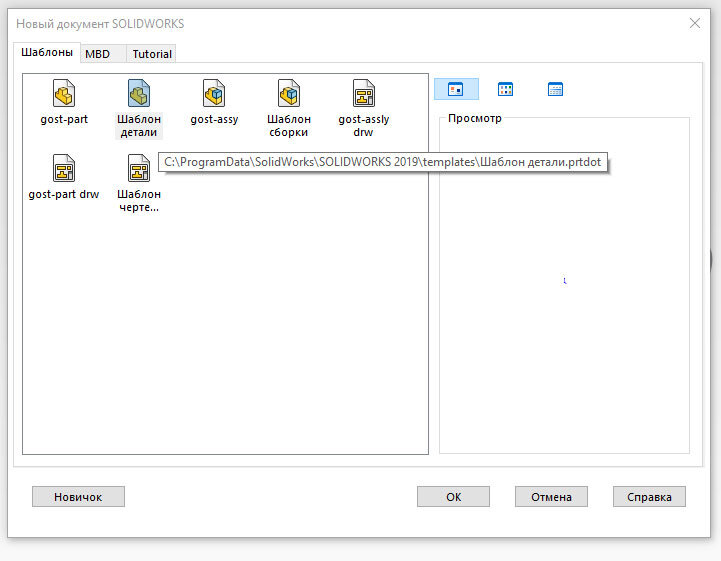Confirm with the OK button
This screenshot has width=721, height=561.
[x=453, y=497]
